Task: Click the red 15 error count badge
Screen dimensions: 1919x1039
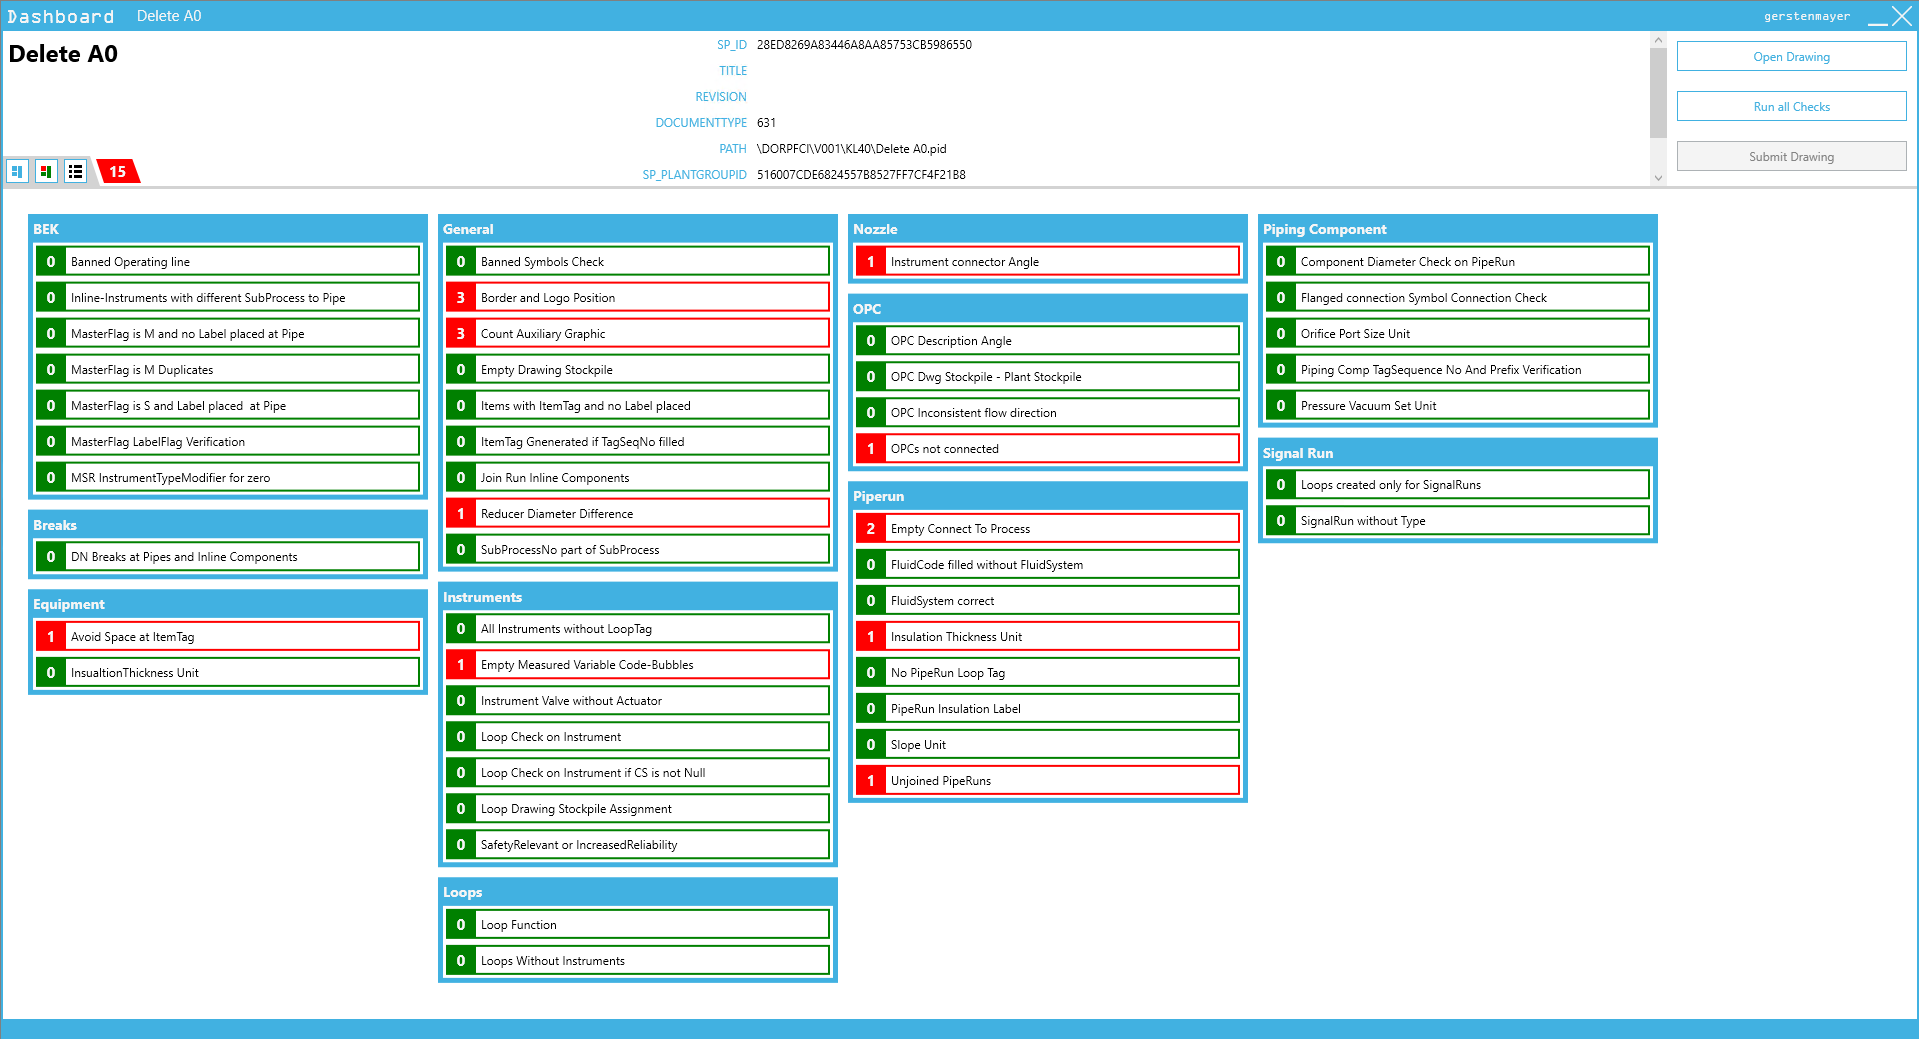Action: pos(118,172)
